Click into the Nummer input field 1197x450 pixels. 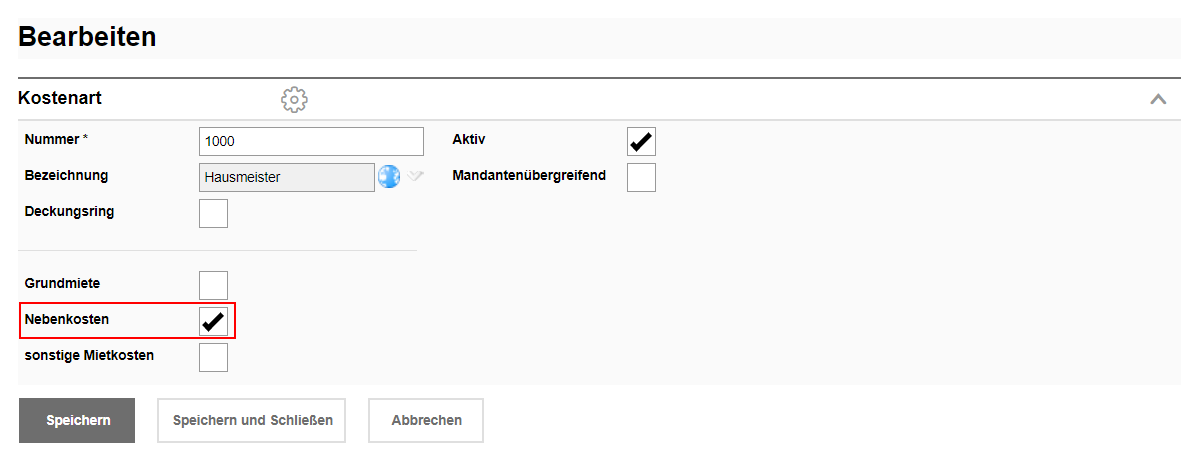click(x=311, y=141)
